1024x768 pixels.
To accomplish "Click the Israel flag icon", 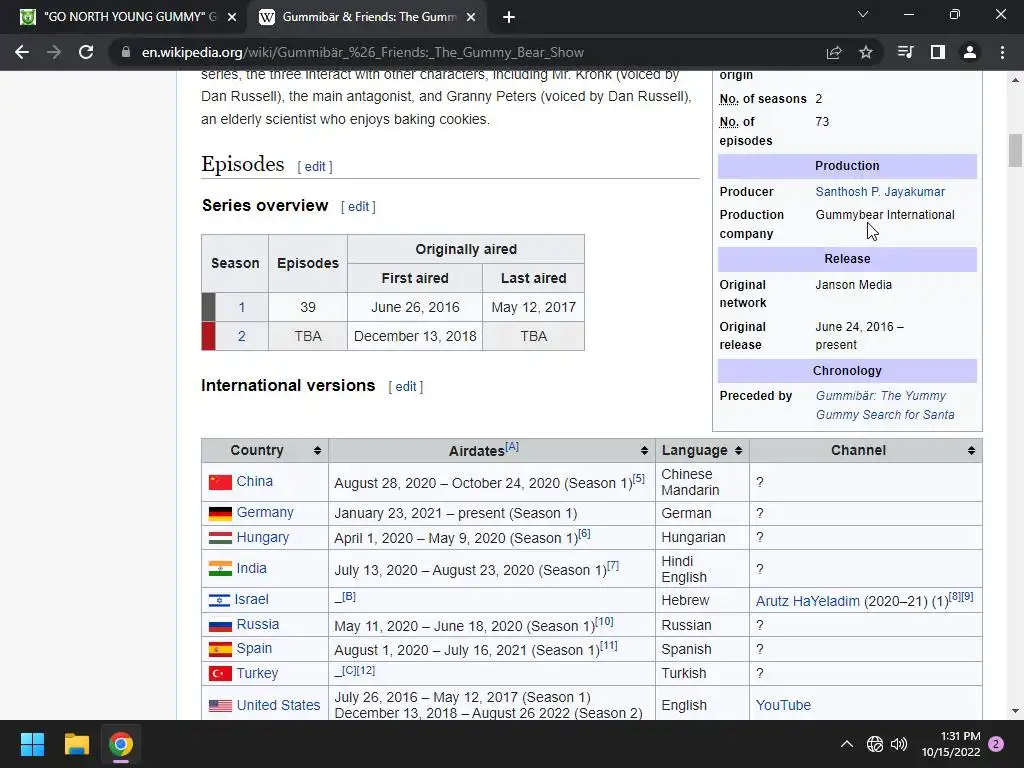I will tap(219, 600).
